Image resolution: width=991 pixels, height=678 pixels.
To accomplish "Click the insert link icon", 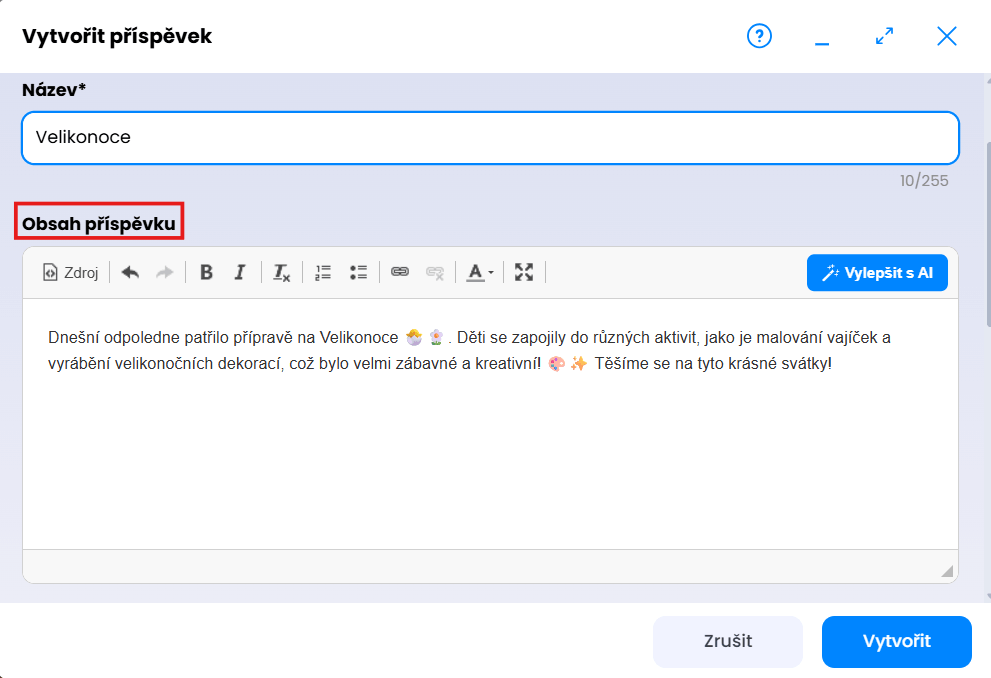I will (400, 272).
